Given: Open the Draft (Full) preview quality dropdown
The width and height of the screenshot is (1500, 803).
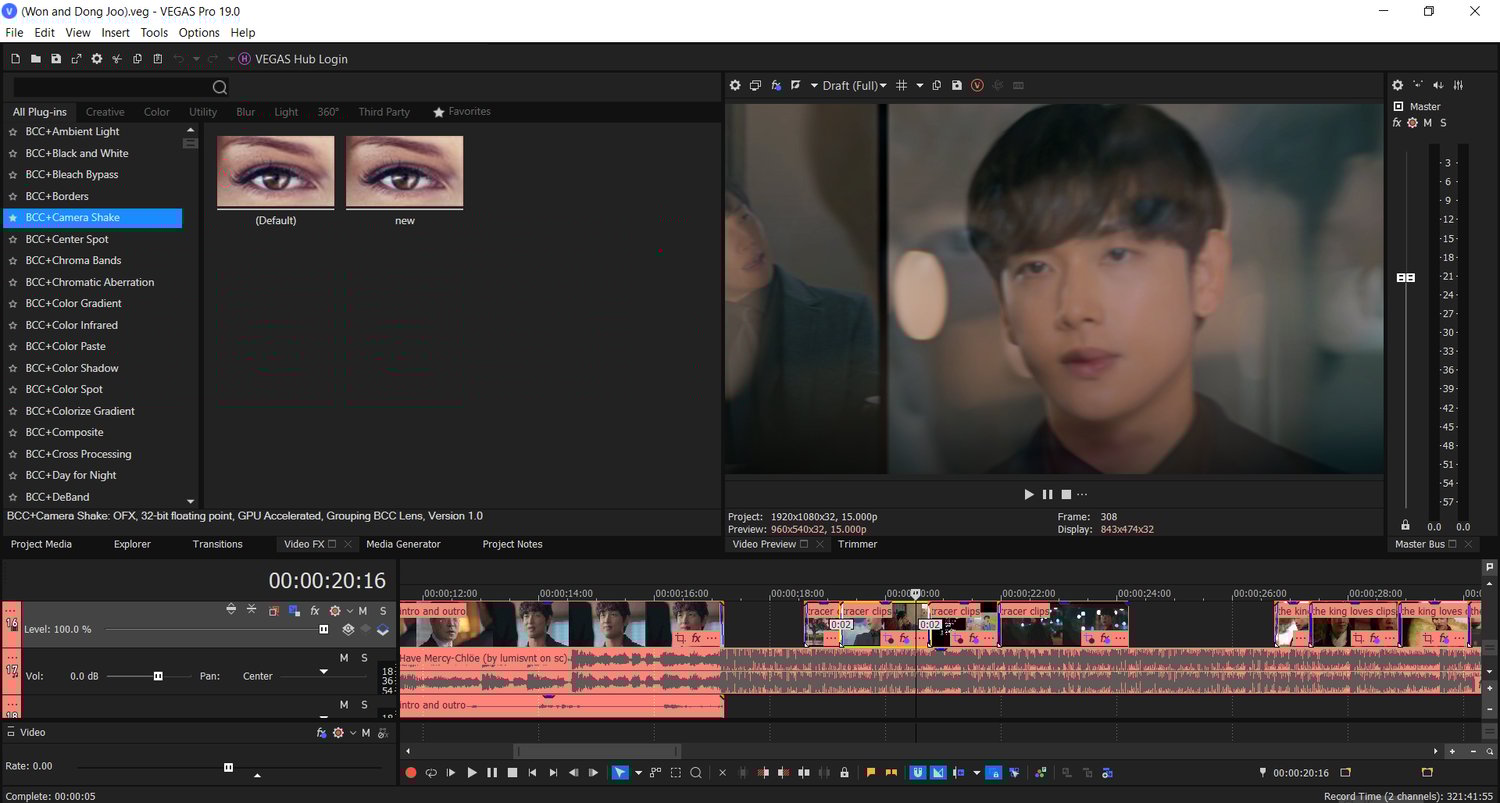Looking at the screenshot, I should [854, 86].
